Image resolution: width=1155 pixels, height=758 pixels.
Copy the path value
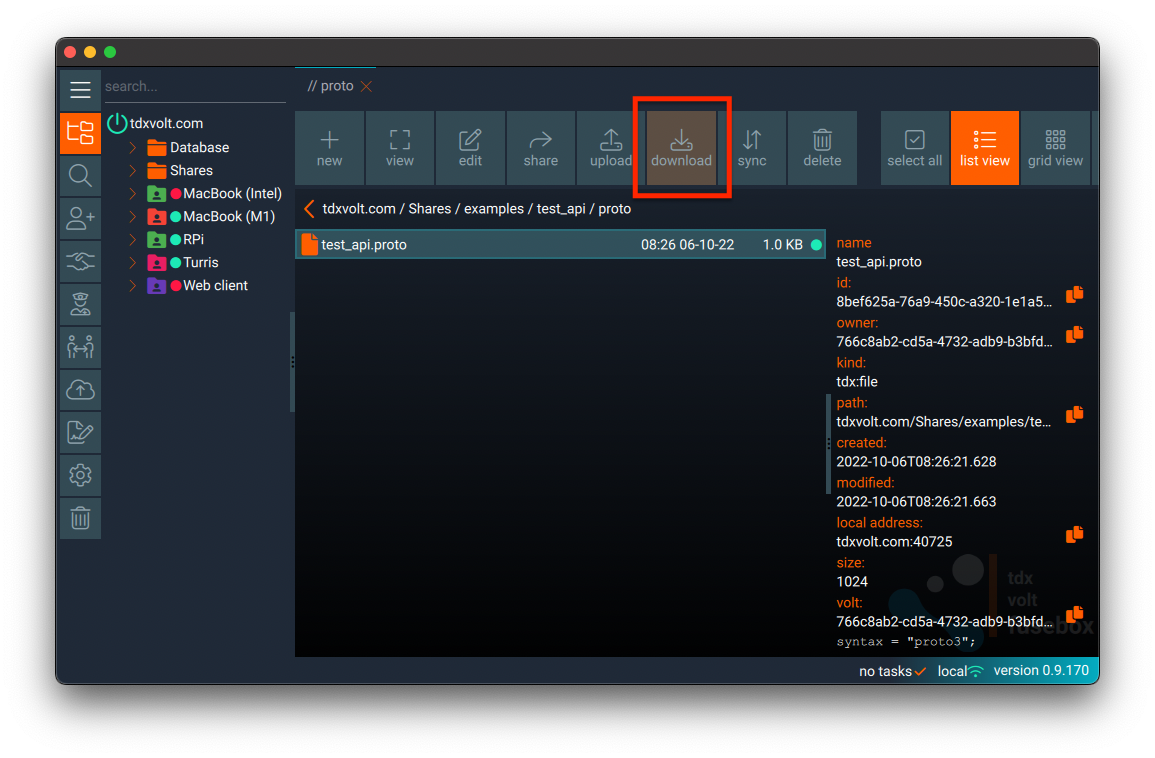pyautogui.click(x=1075, y=415)
